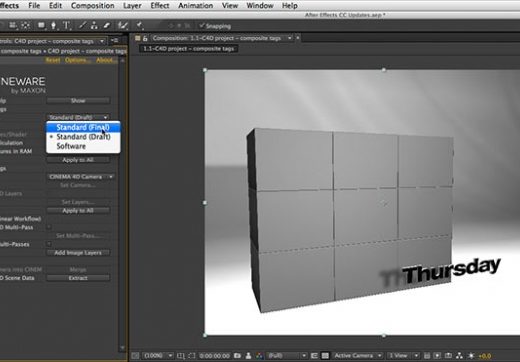Click the composition panel lock icon
520x362 pixels.
pos(145,38)
